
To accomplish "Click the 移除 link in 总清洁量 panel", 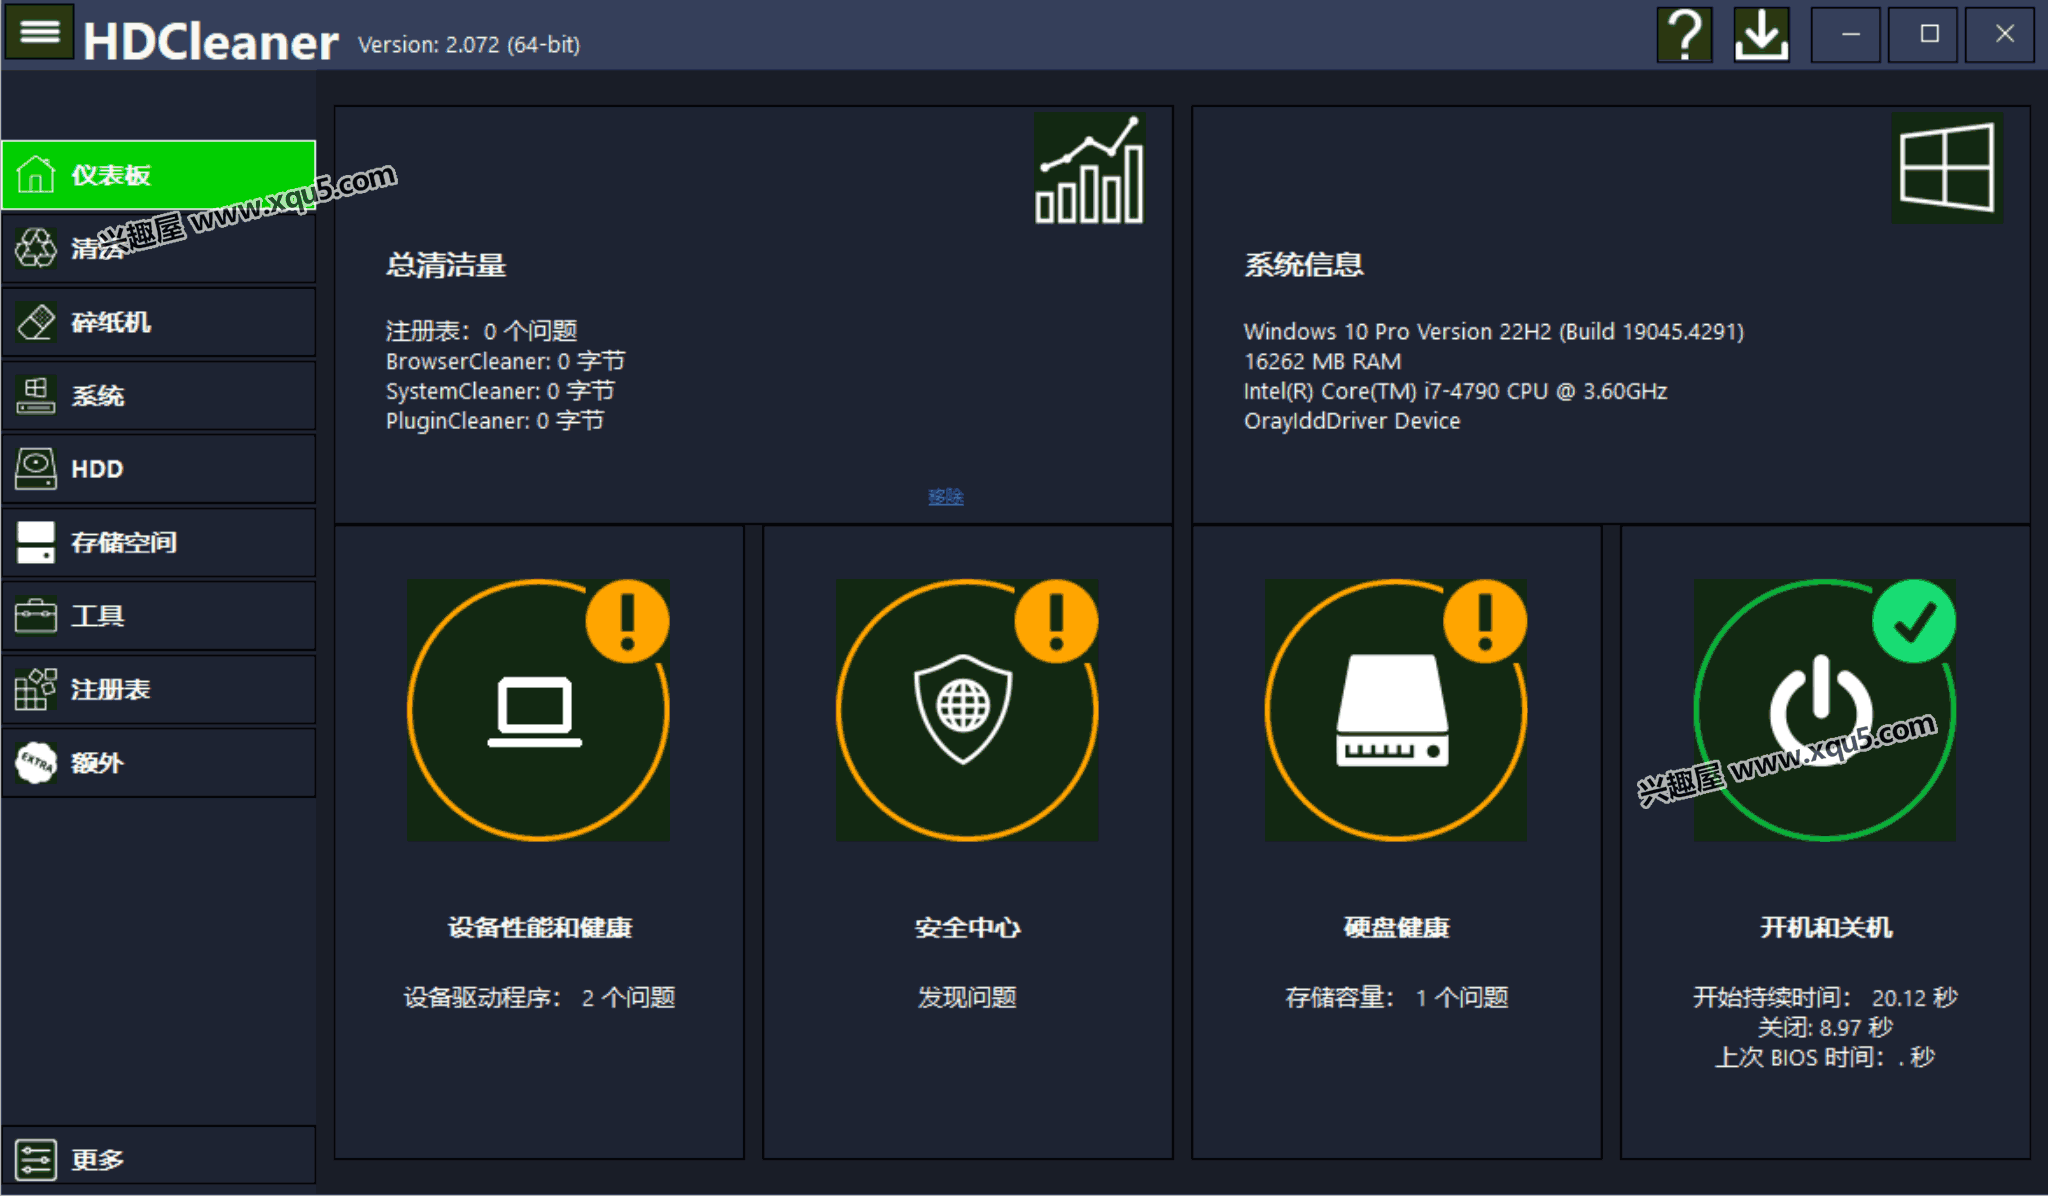I will coord(945,496).
